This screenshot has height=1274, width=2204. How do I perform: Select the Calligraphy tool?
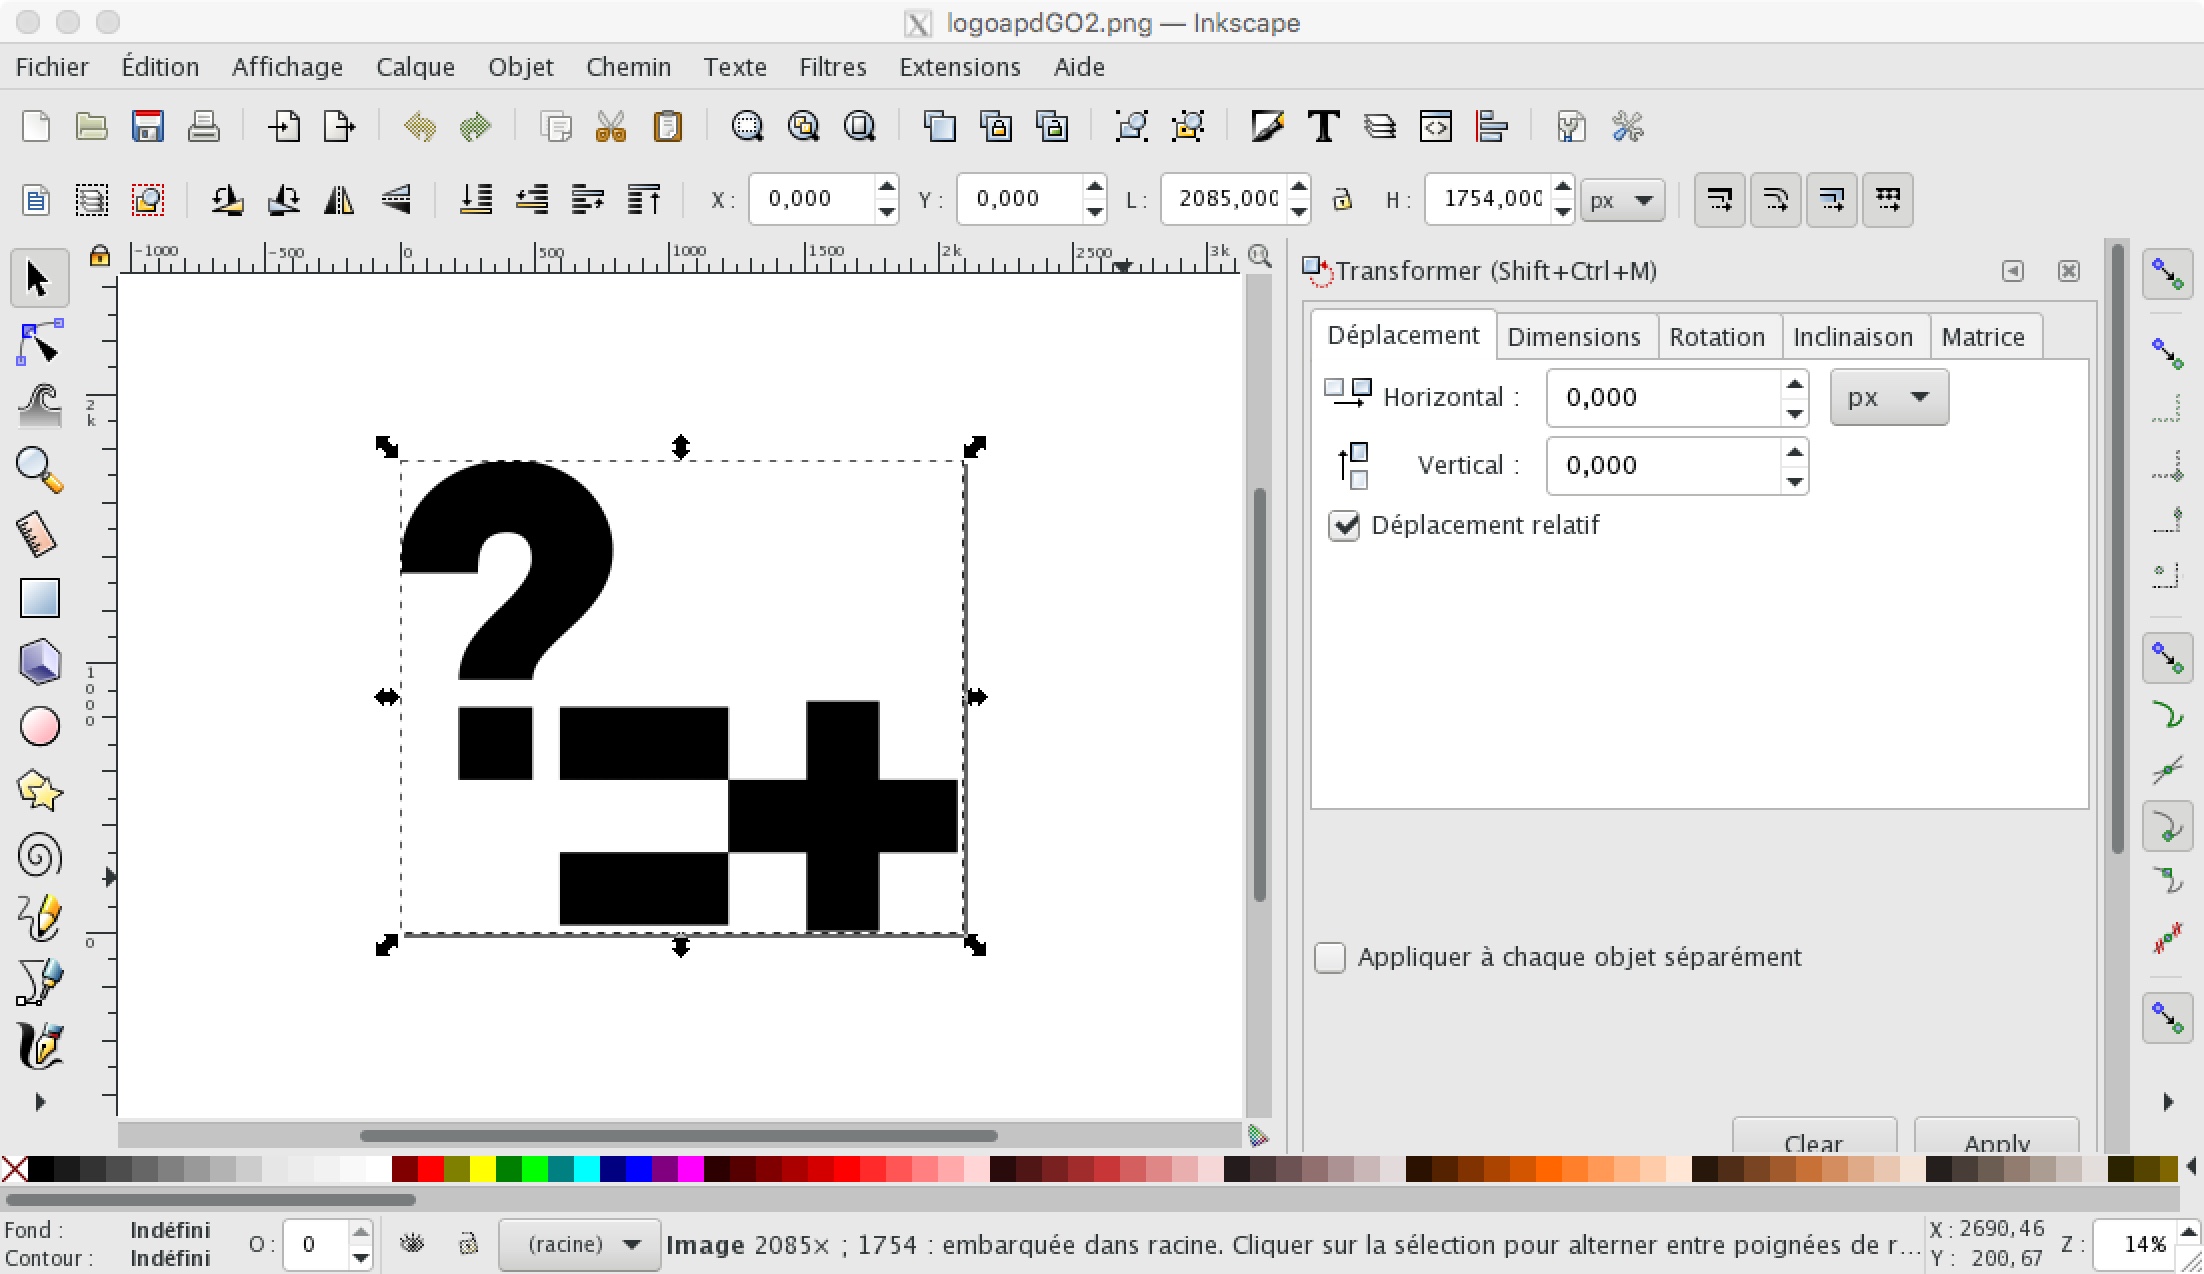pos(39,1045)
